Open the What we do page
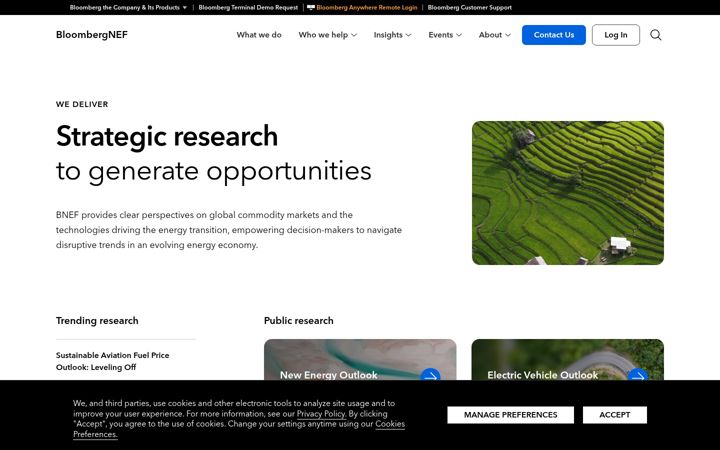This screenshot has height=450, width=720. (259, 35)
